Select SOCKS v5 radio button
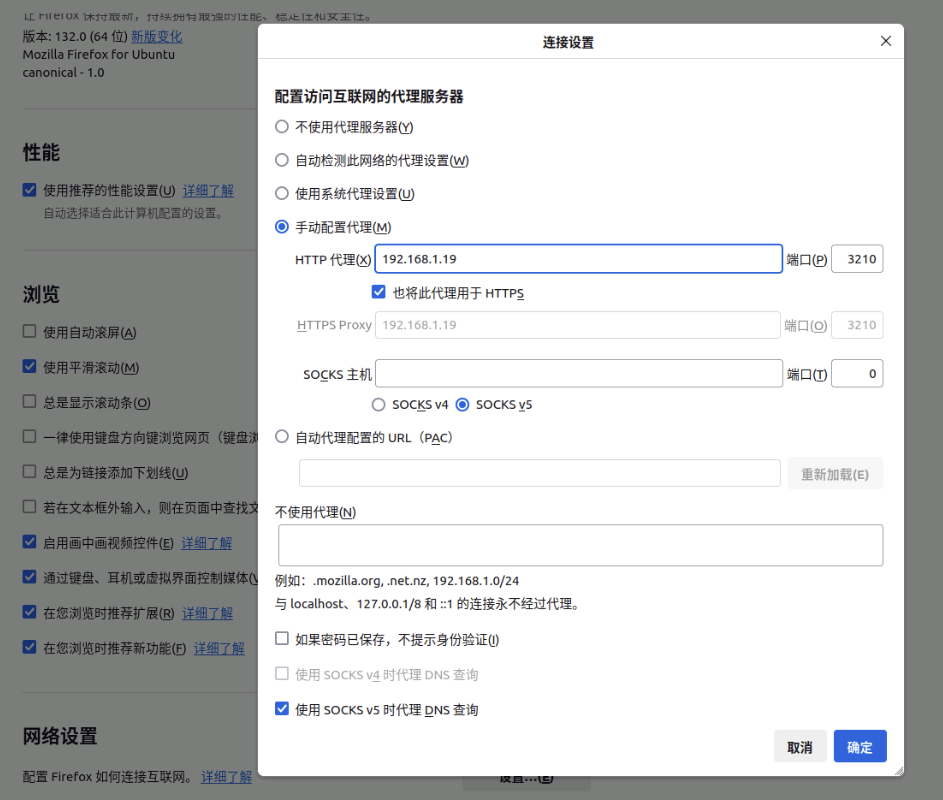943x800 pixels. pos(462,405)
